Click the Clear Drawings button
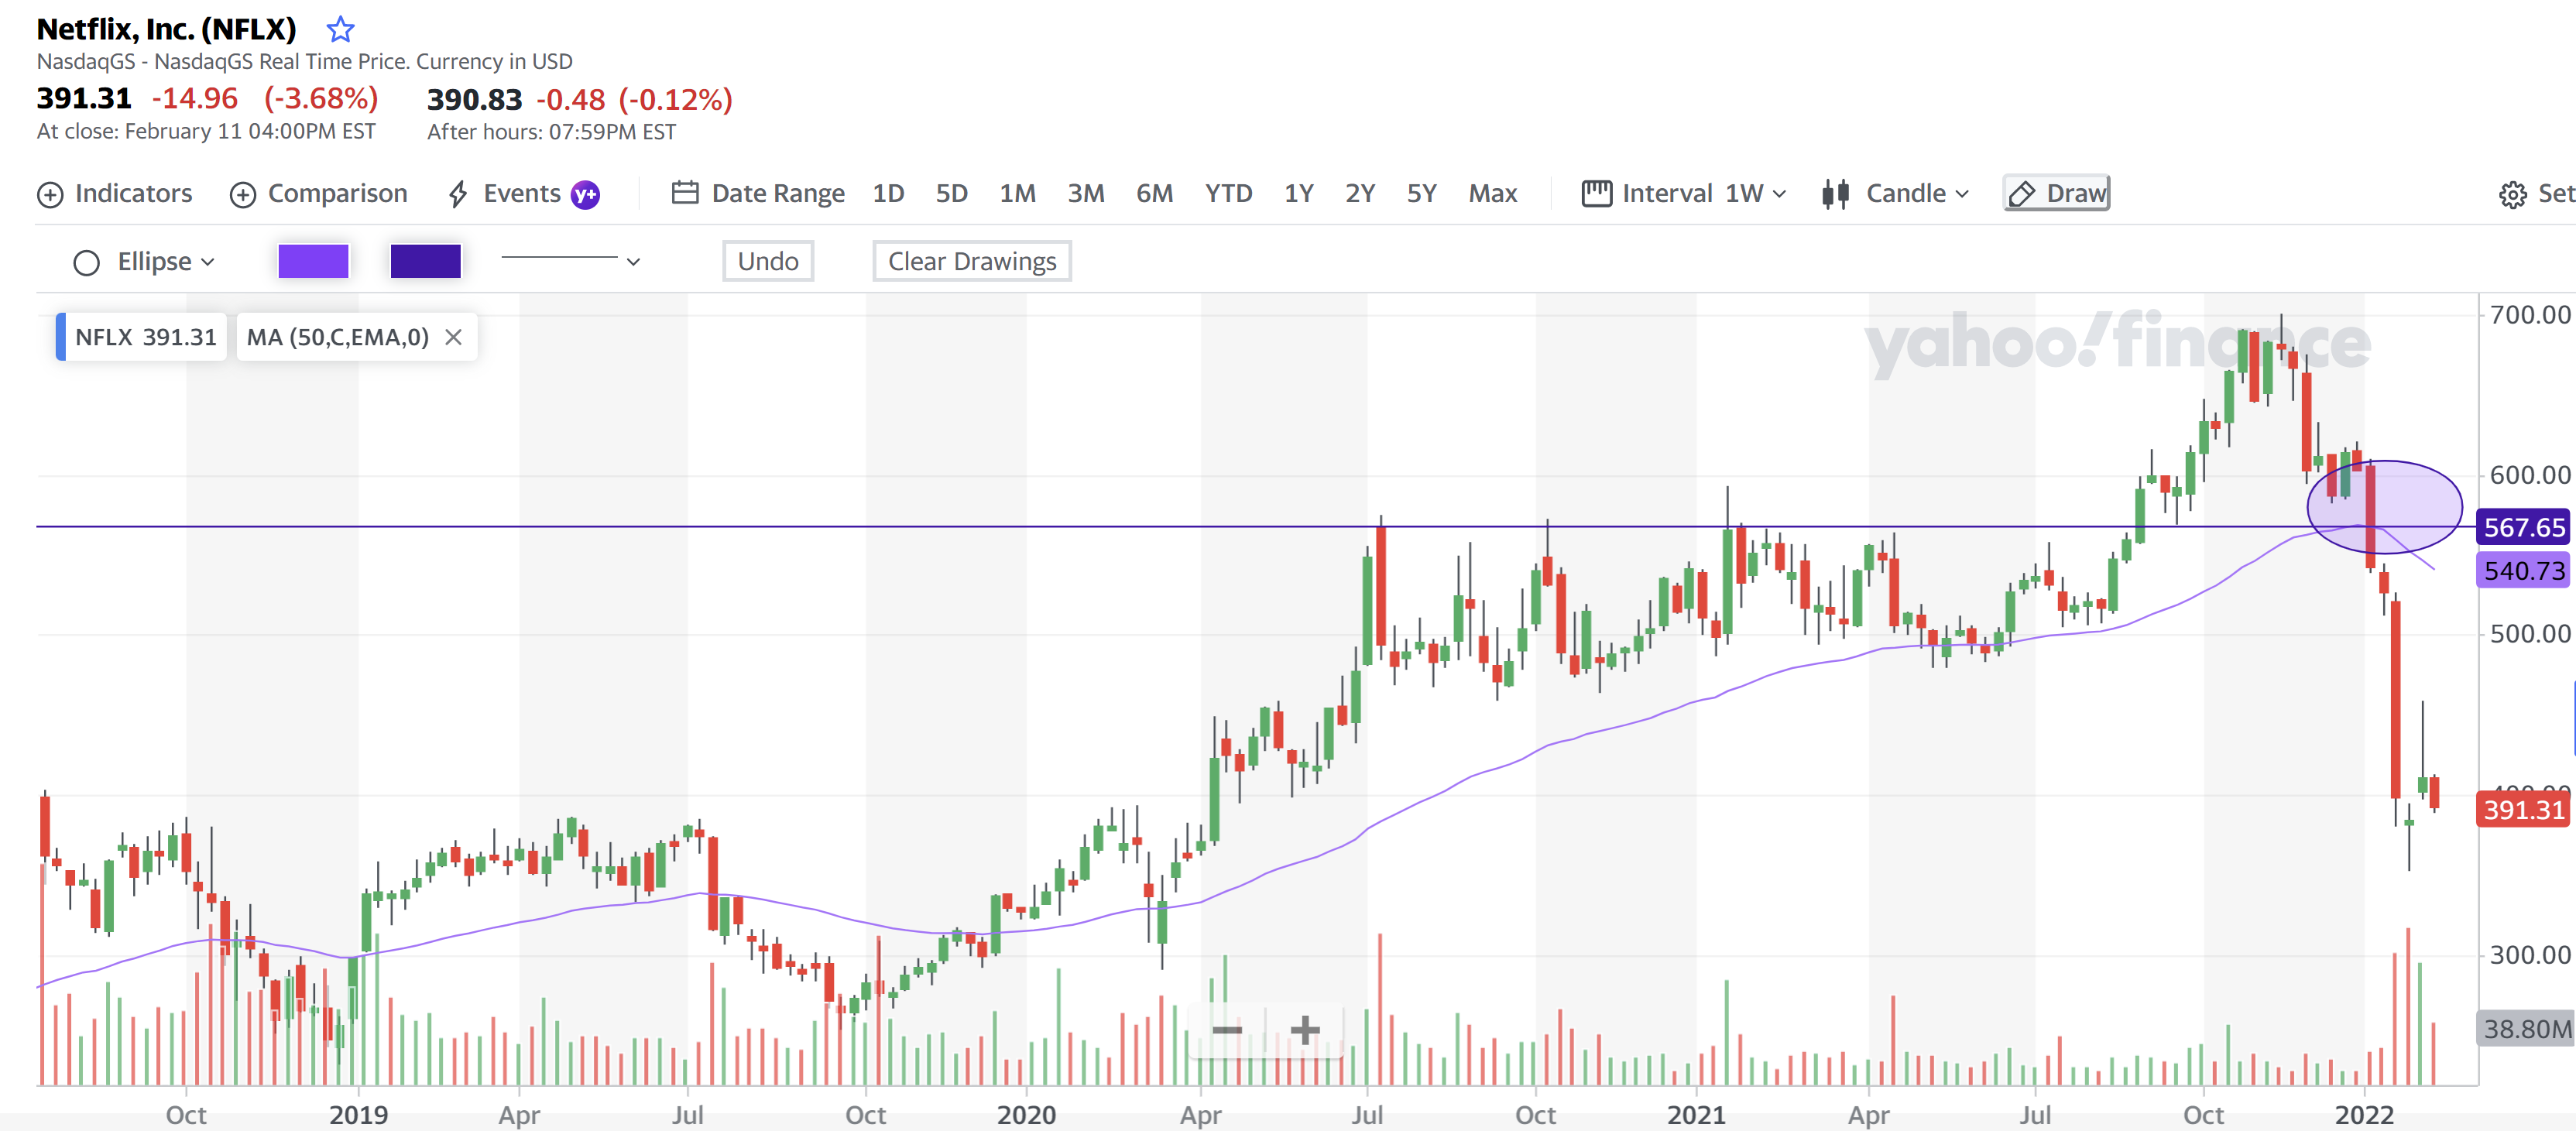 [972, 261]
